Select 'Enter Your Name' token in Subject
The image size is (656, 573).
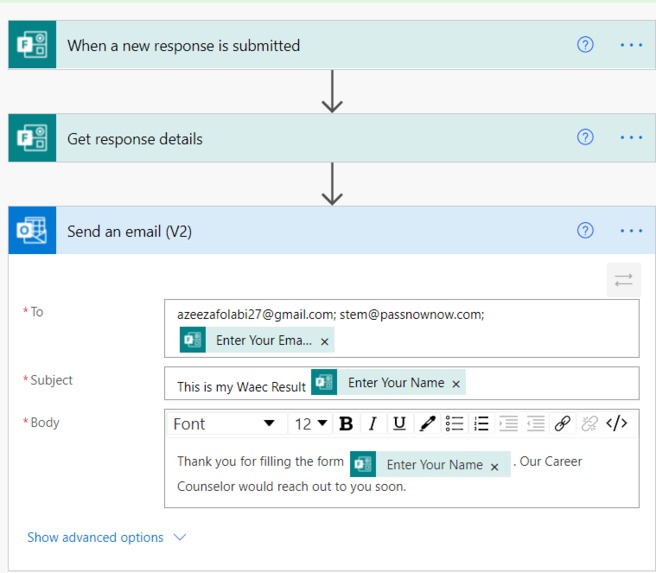click(388, 382)
